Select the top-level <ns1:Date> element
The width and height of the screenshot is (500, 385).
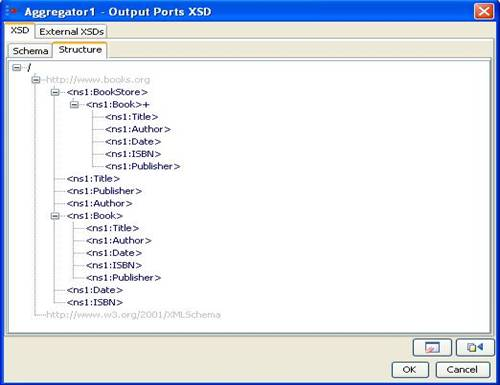(x=95, y=290)
